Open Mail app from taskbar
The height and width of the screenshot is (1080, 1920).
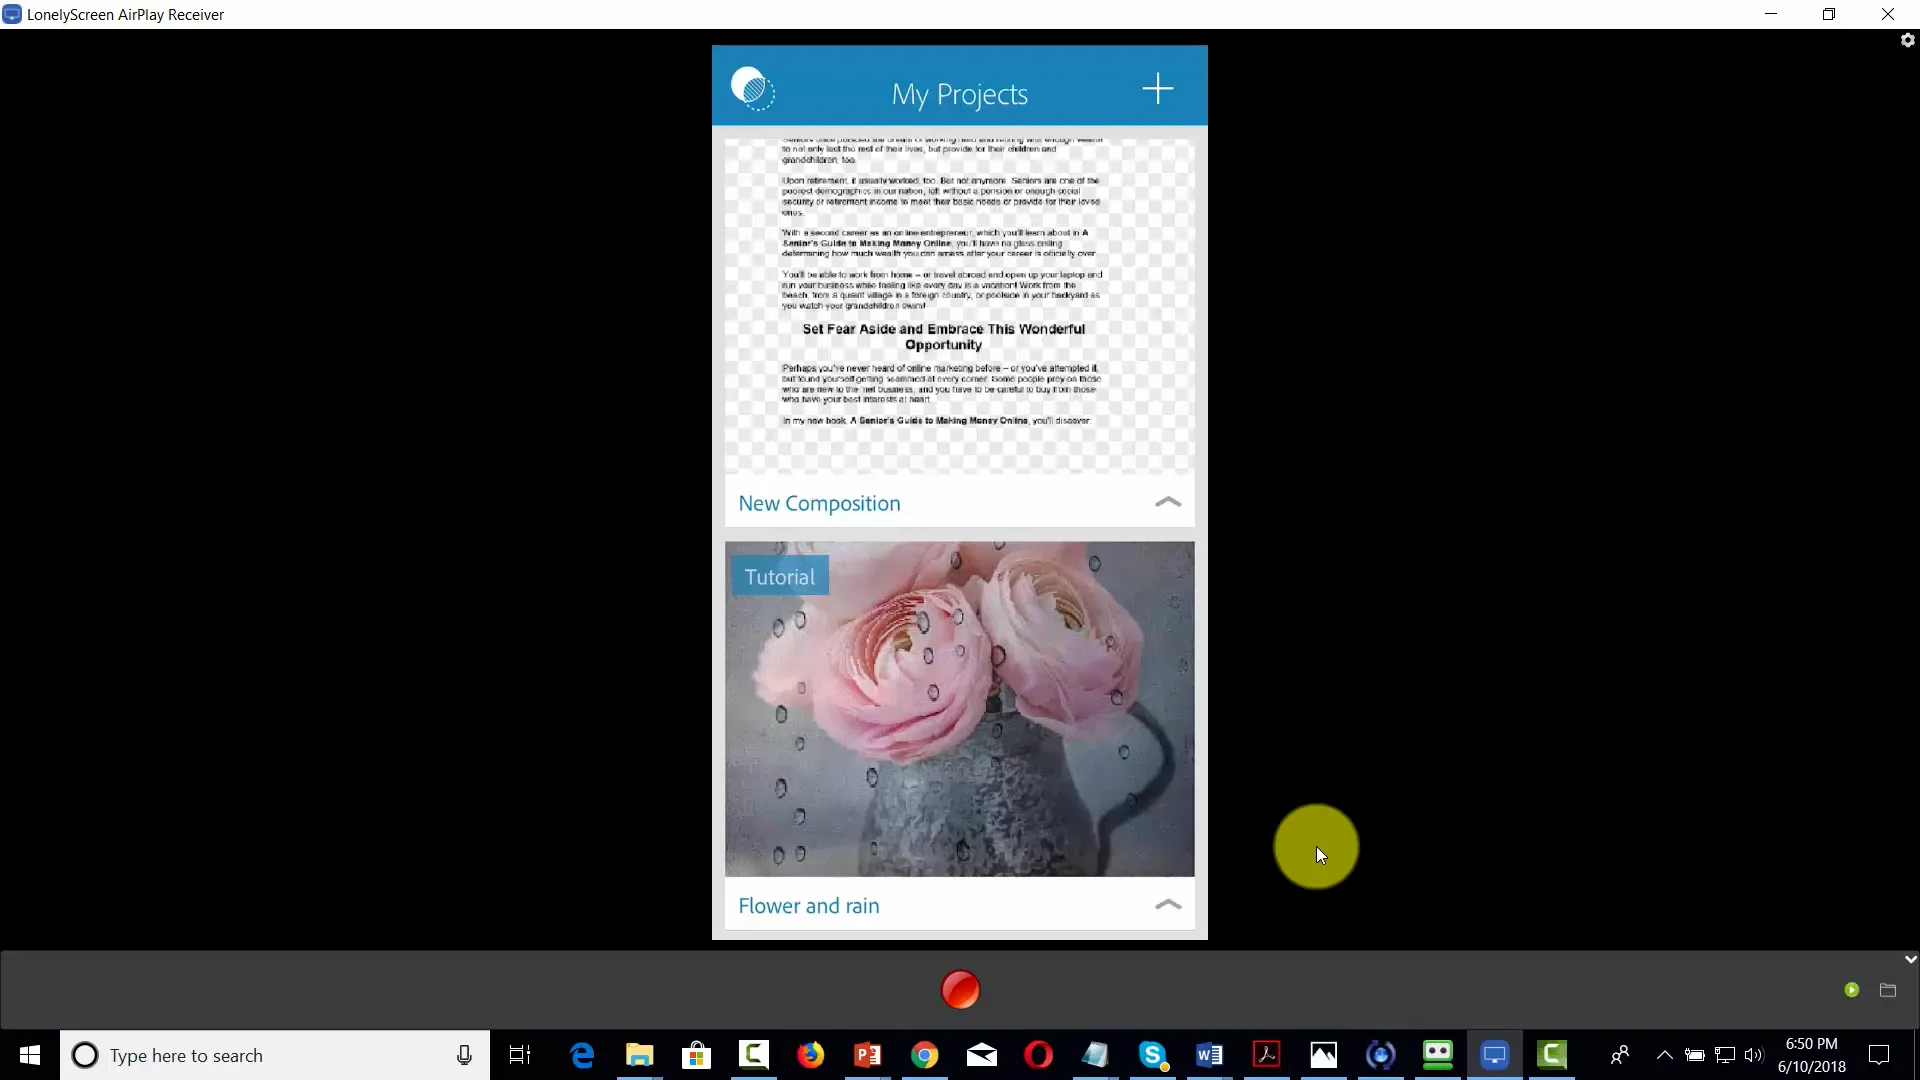[981, 1055]
